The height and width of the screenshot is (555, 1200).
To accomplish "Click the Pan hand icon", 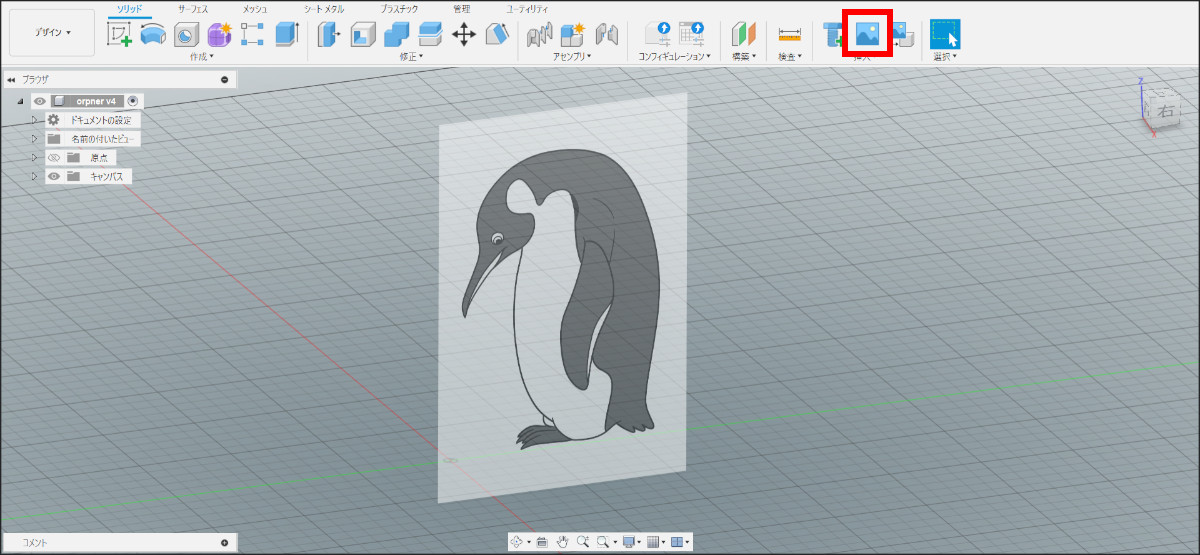I will tap(562, 542).
